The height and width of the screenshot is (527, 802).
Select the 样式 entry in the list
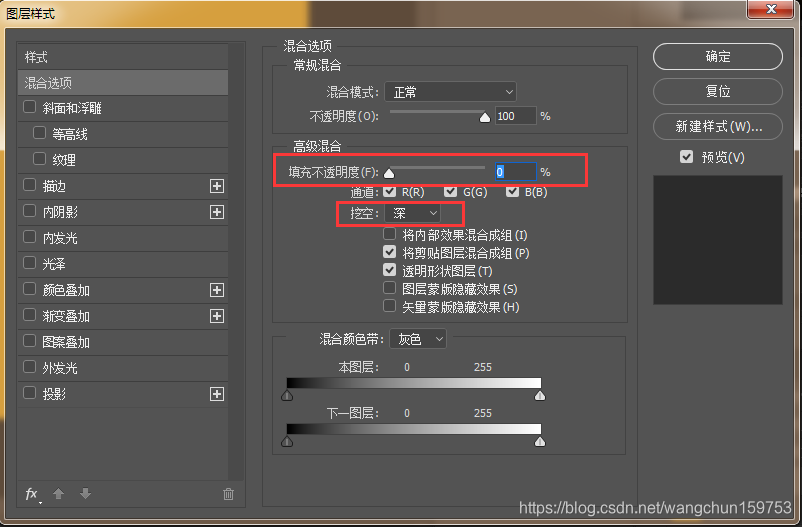[x=123, y=57]
